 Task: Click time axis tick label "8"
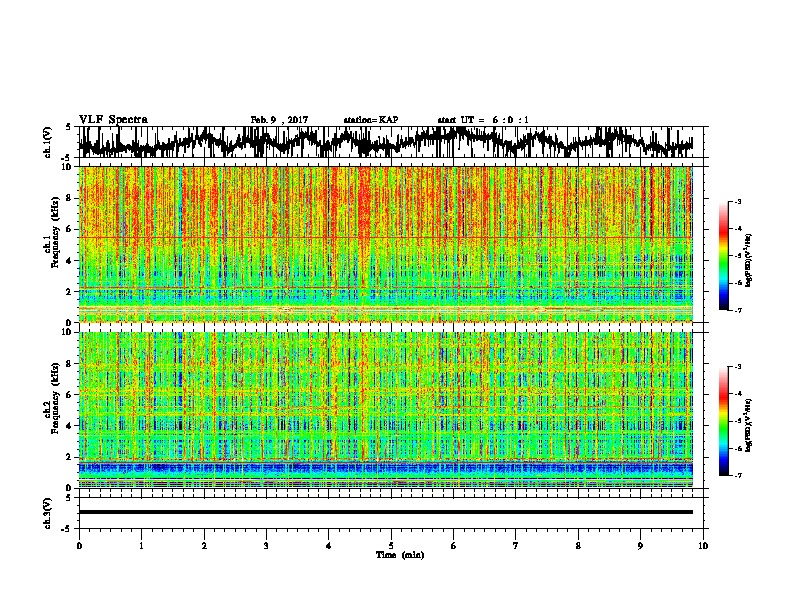[578, 546]
